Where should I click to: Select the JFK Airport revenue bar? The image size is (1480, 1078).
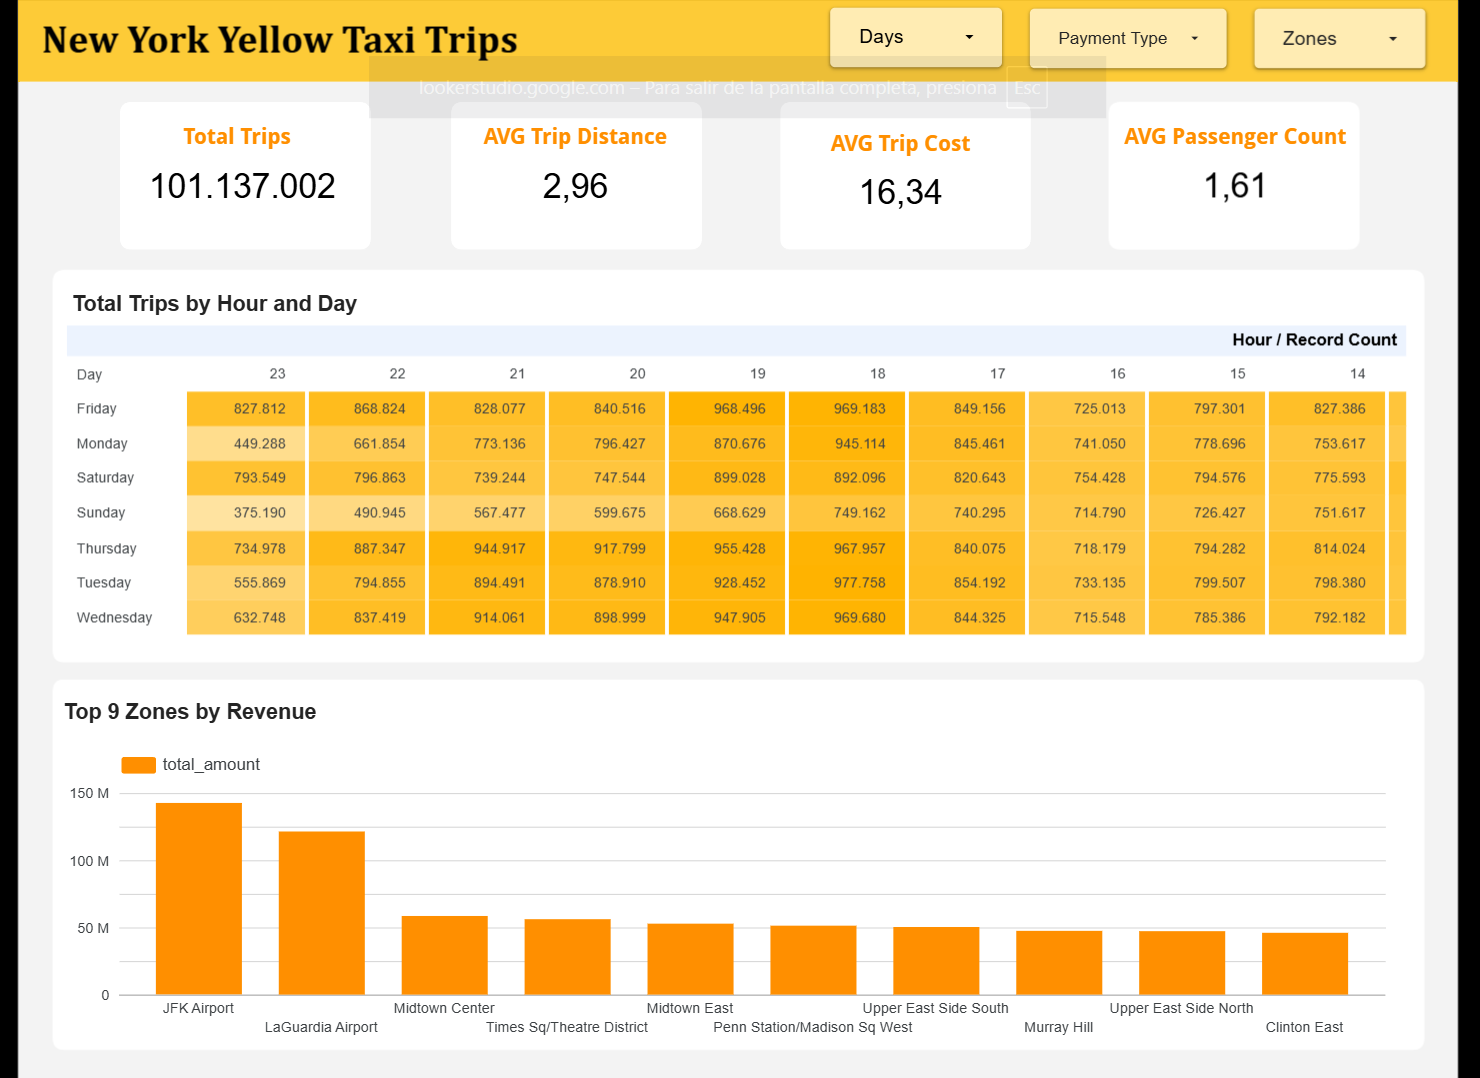(198, 897)
